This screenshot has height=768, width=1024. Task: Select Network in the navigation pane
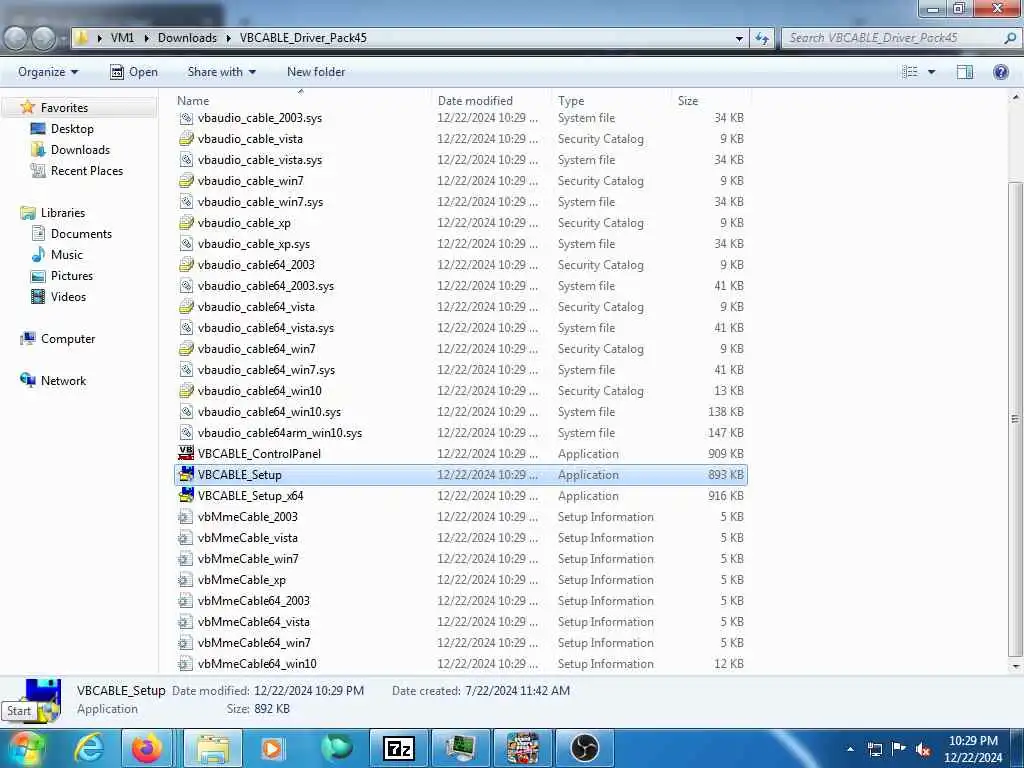coord(63,381)
